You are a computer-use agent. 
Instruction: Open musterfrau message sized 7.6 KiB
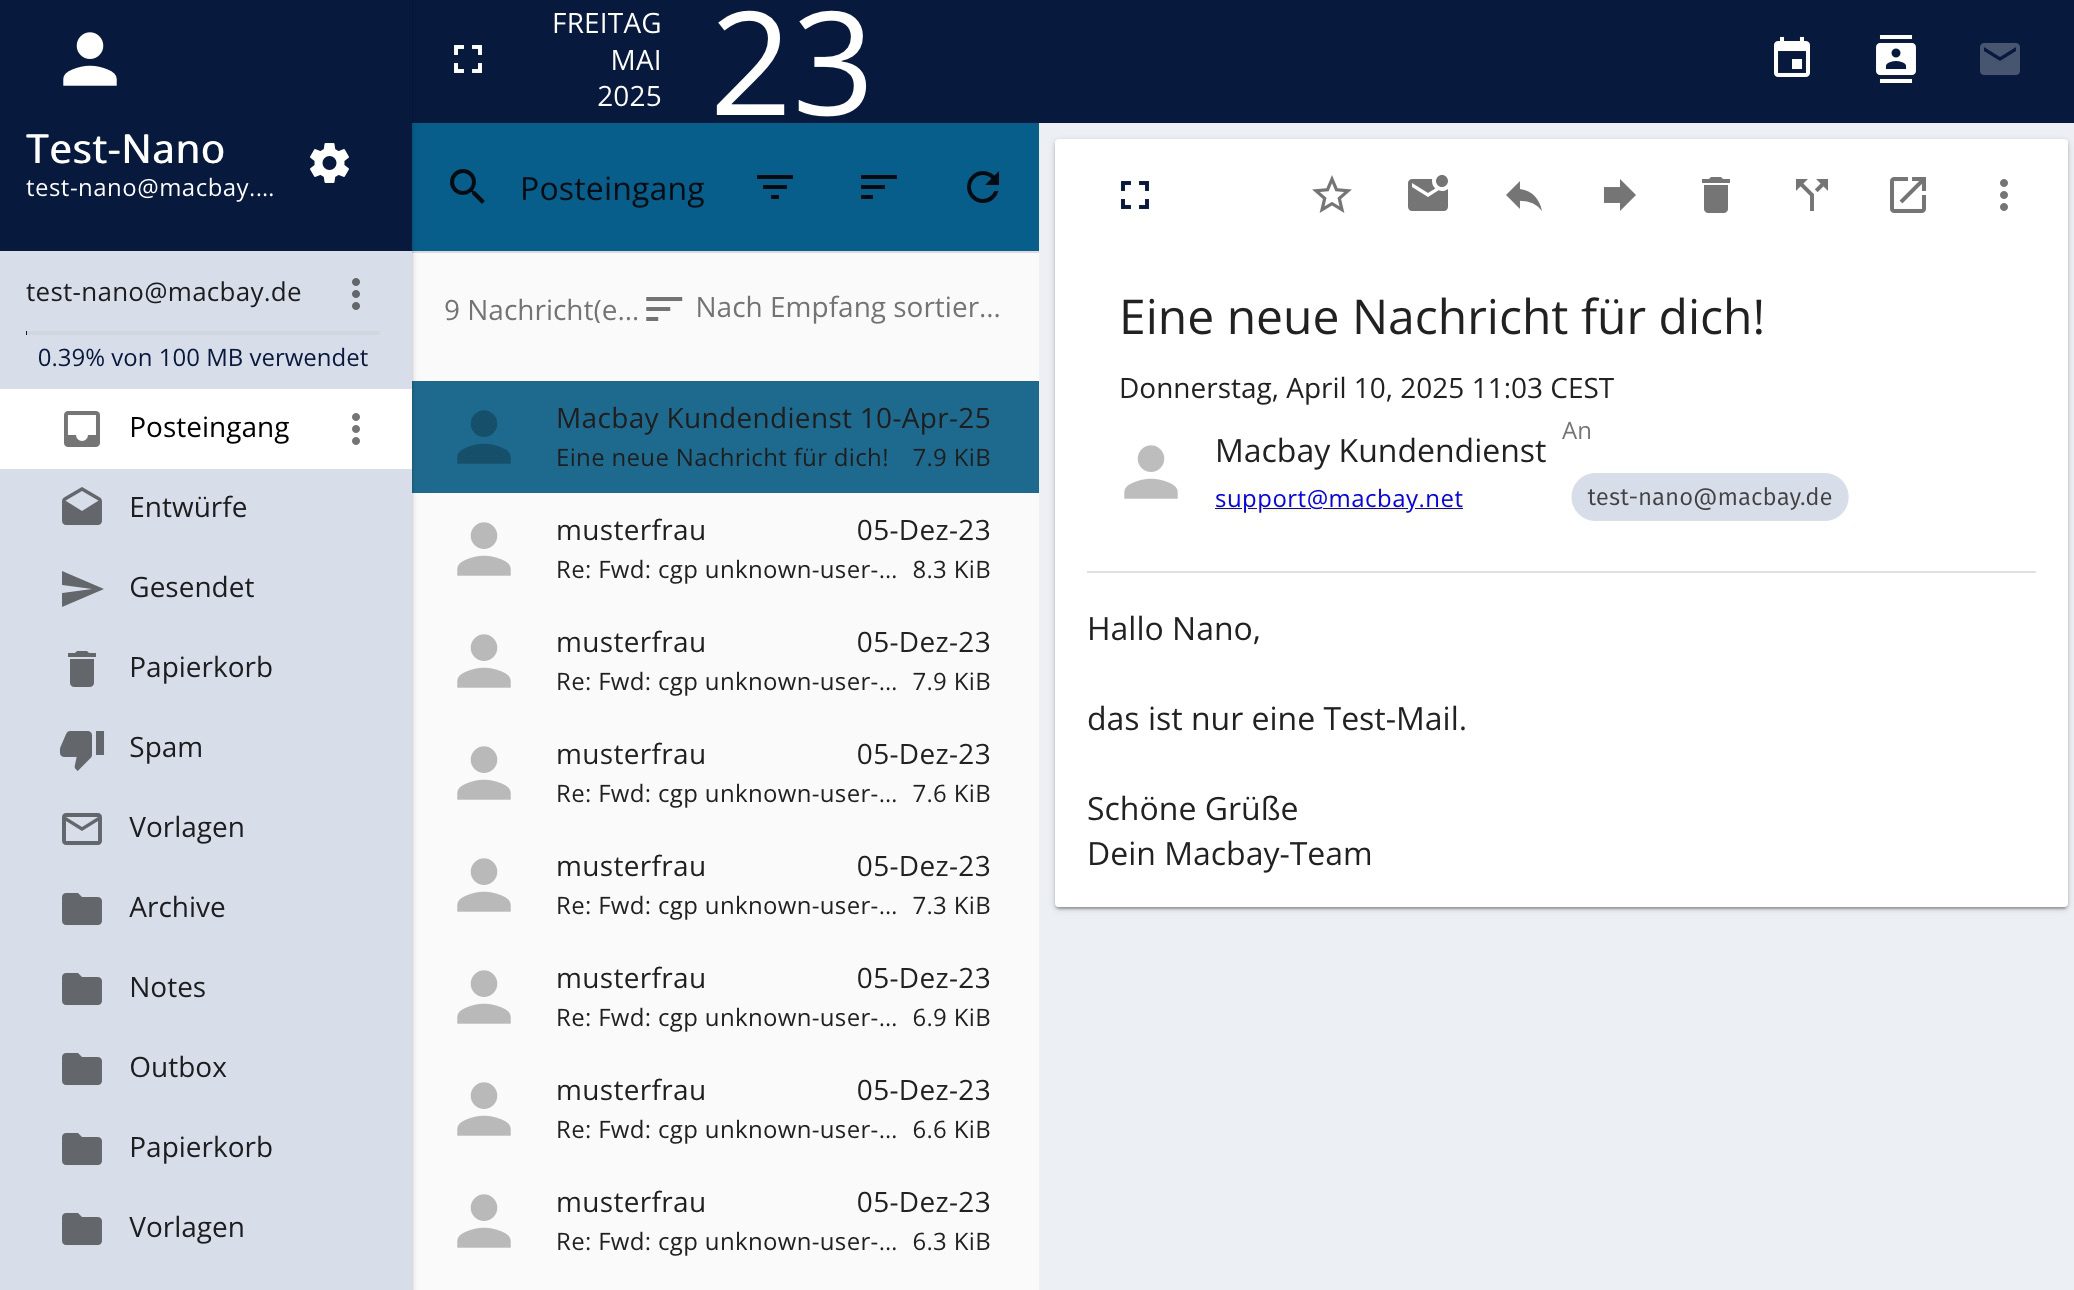point(725,773)
